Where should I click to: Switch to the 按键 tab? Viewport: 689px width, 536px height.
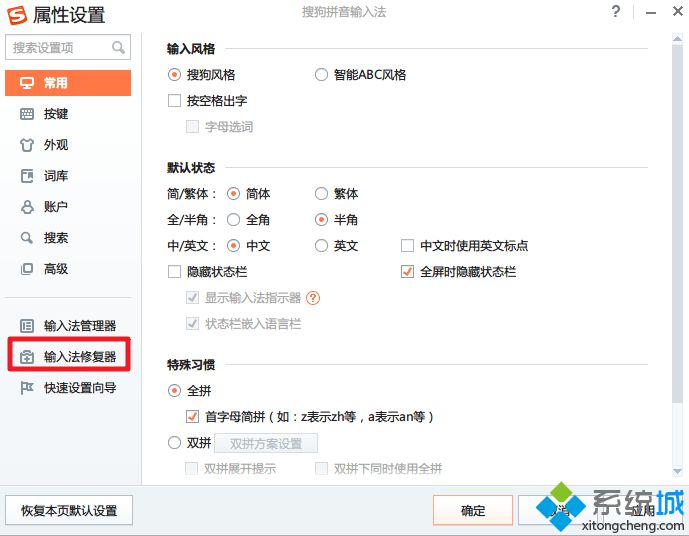point(68,114)
